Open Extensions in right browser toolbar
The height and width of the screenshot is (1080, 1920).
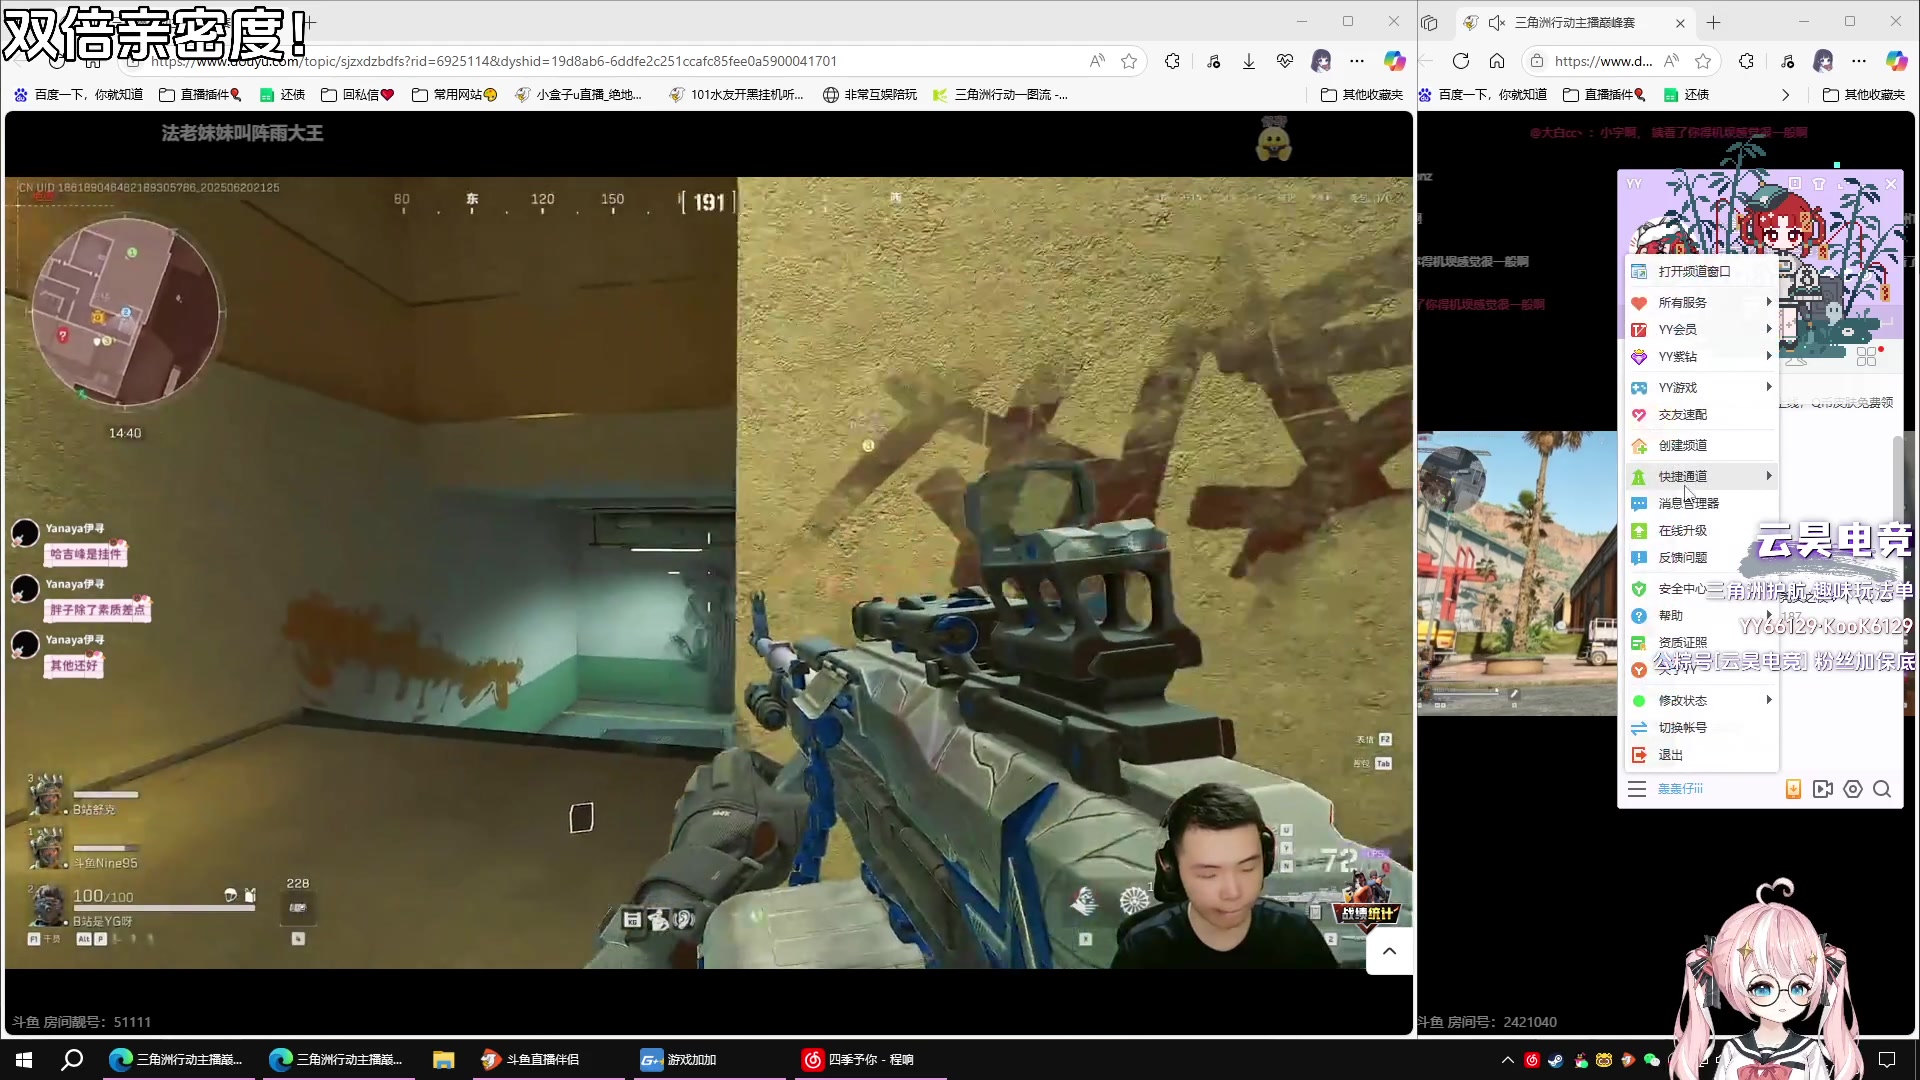pos(1746,61)
